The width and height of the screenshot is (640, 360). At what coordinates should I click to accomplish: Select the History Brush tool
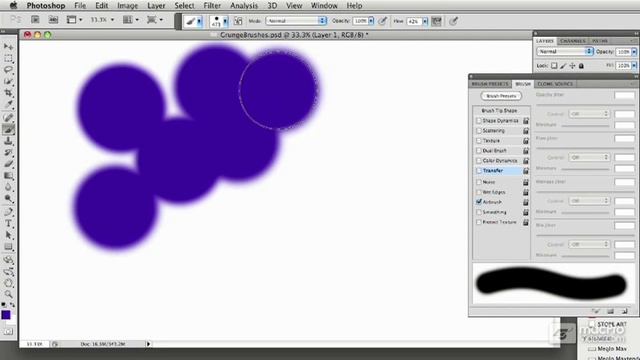8,153
